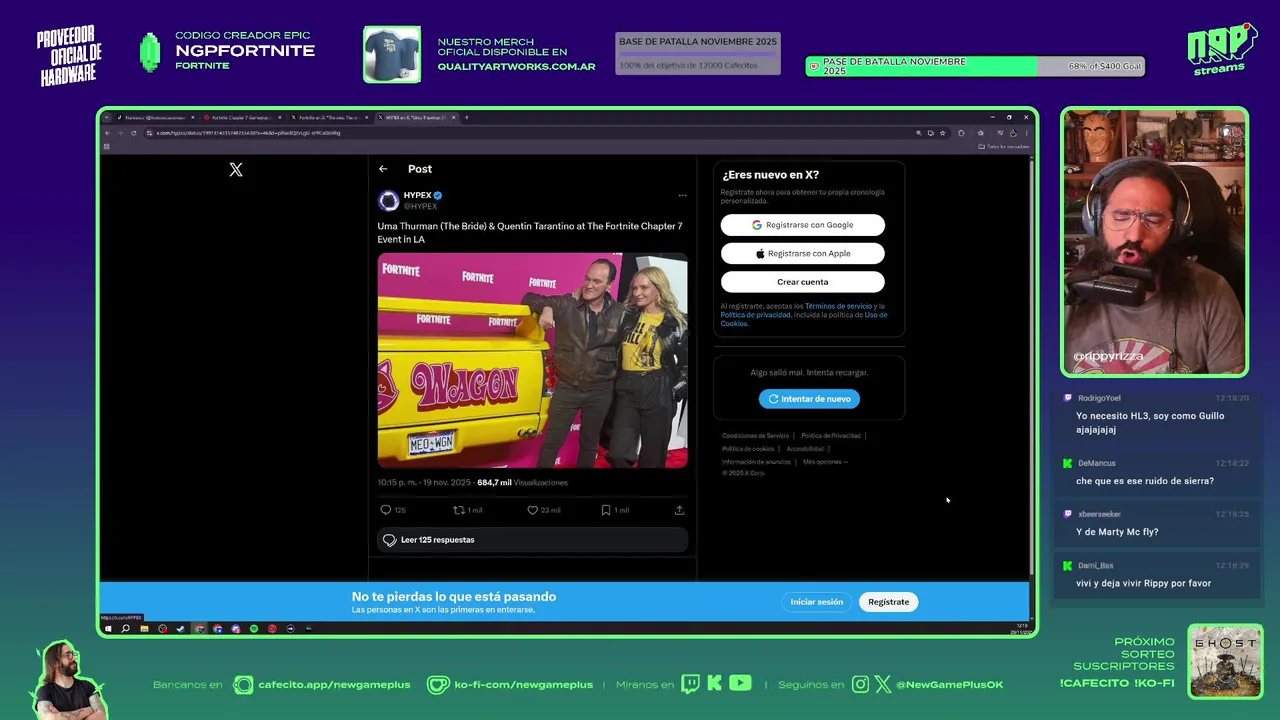The image size is (1280, 720).
Task: Click the bookmark star in address bar
Action: 942,133
